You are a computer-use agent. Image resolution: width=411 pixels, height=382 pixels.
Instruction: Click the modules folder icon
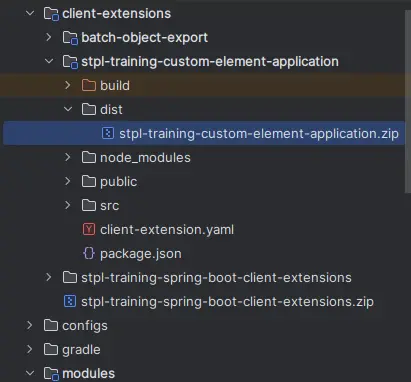pyautogui.click(x=51, y=373)
